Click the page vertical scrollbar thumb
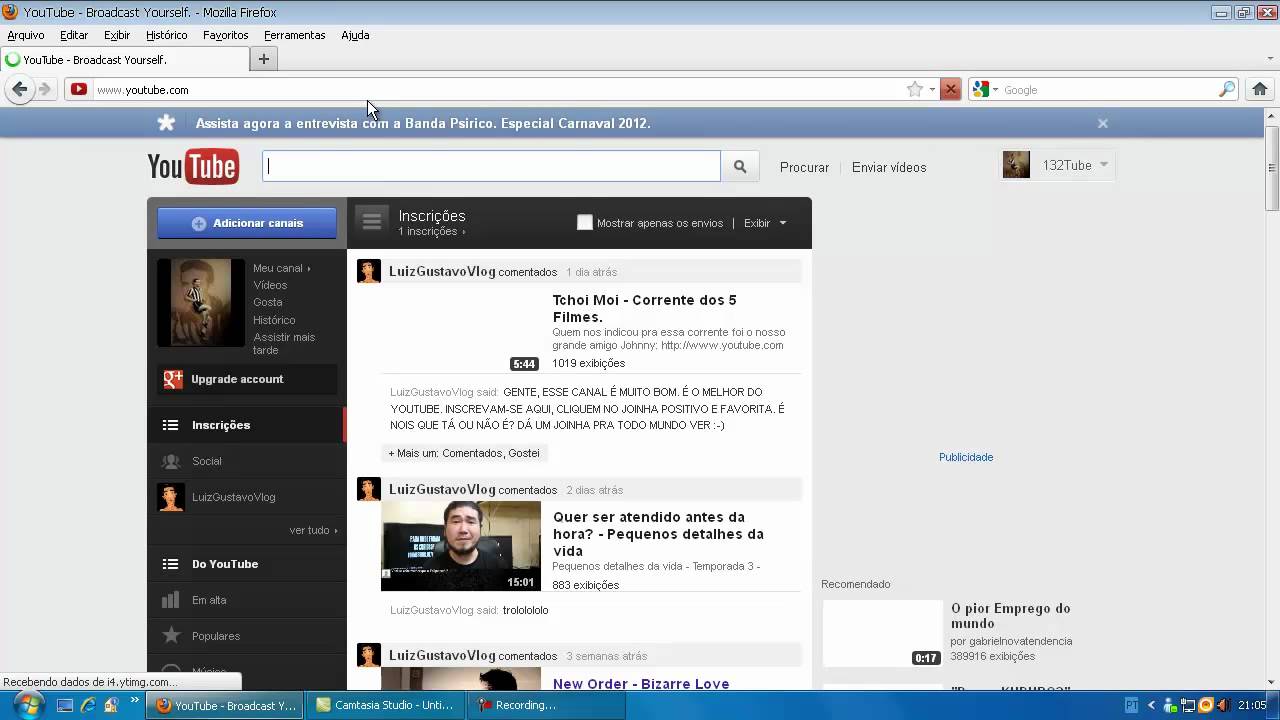This screenshot has height=720, width=1280. [x=1272, y=168]
